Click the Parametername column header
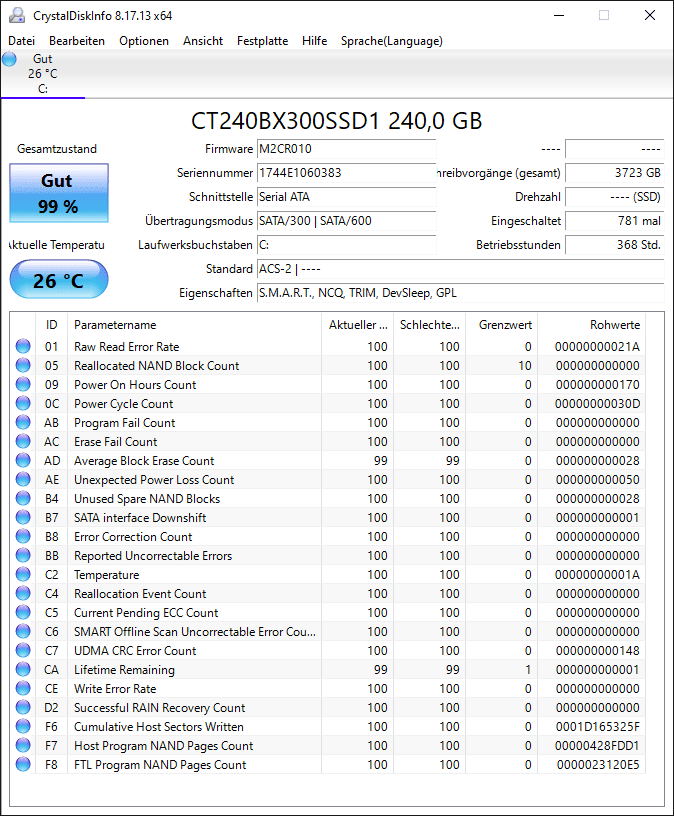Viewport: 674px width, 816px height. click(x=194, y=325)
